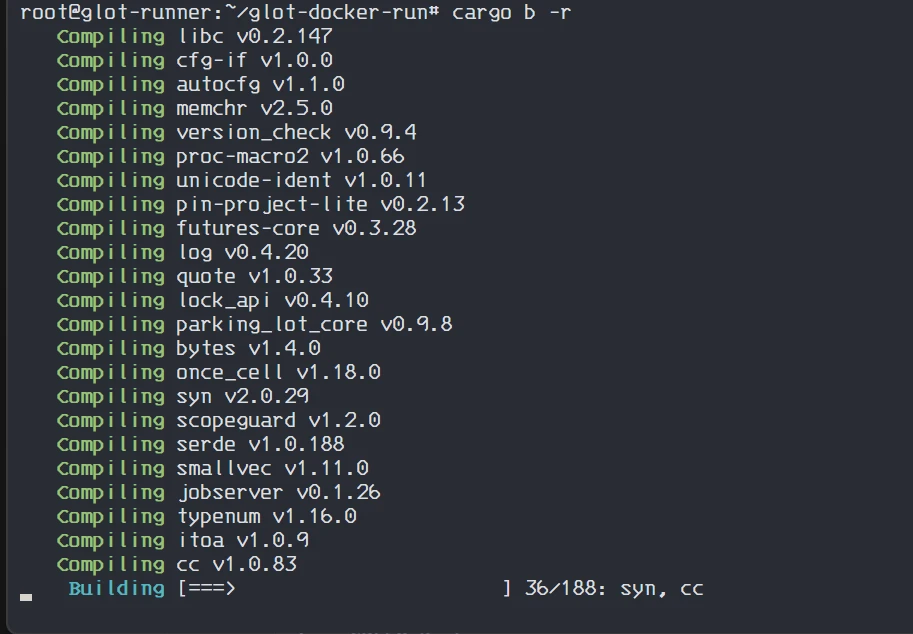
Task: Click the jobserver v0.1.26 line
Action: pos(219,492)
